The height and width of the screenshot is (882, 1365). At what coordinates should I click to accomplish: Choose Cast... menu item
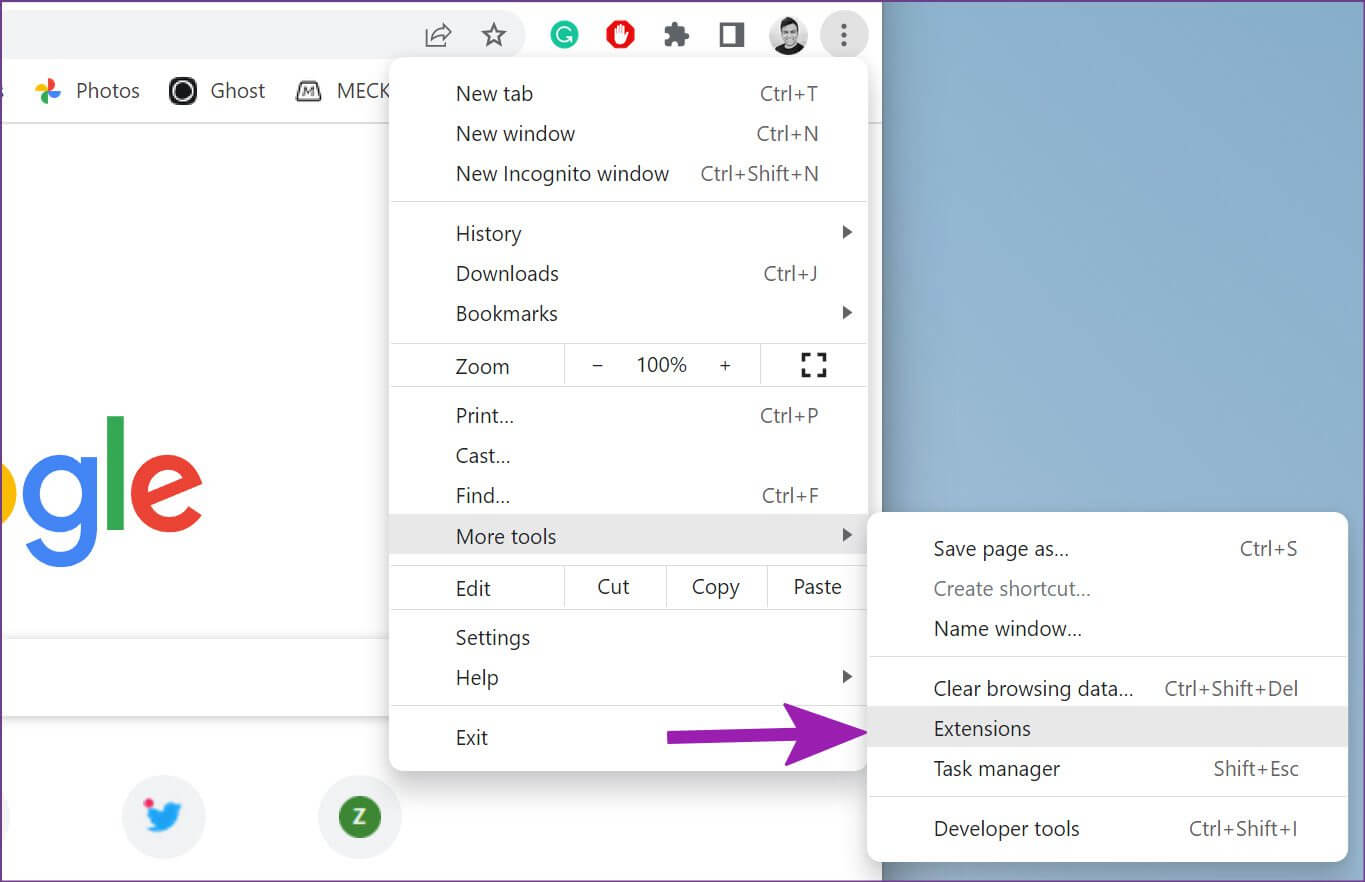[x=628, y=455]
